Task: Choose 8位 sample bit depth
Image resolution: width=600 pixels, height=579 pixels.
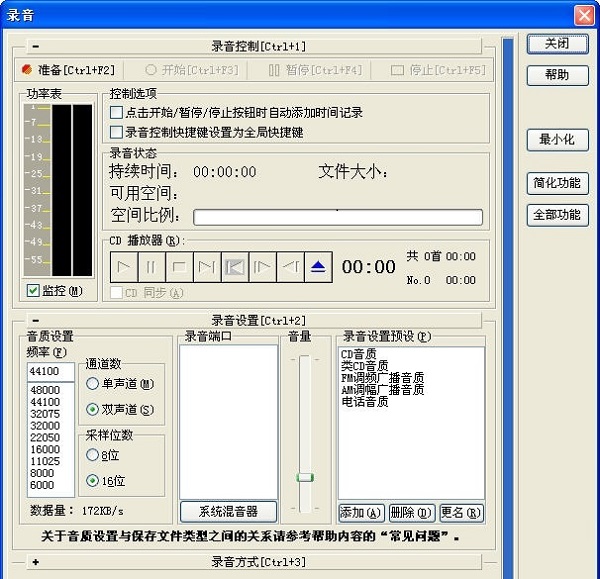Action: point(93,455)
